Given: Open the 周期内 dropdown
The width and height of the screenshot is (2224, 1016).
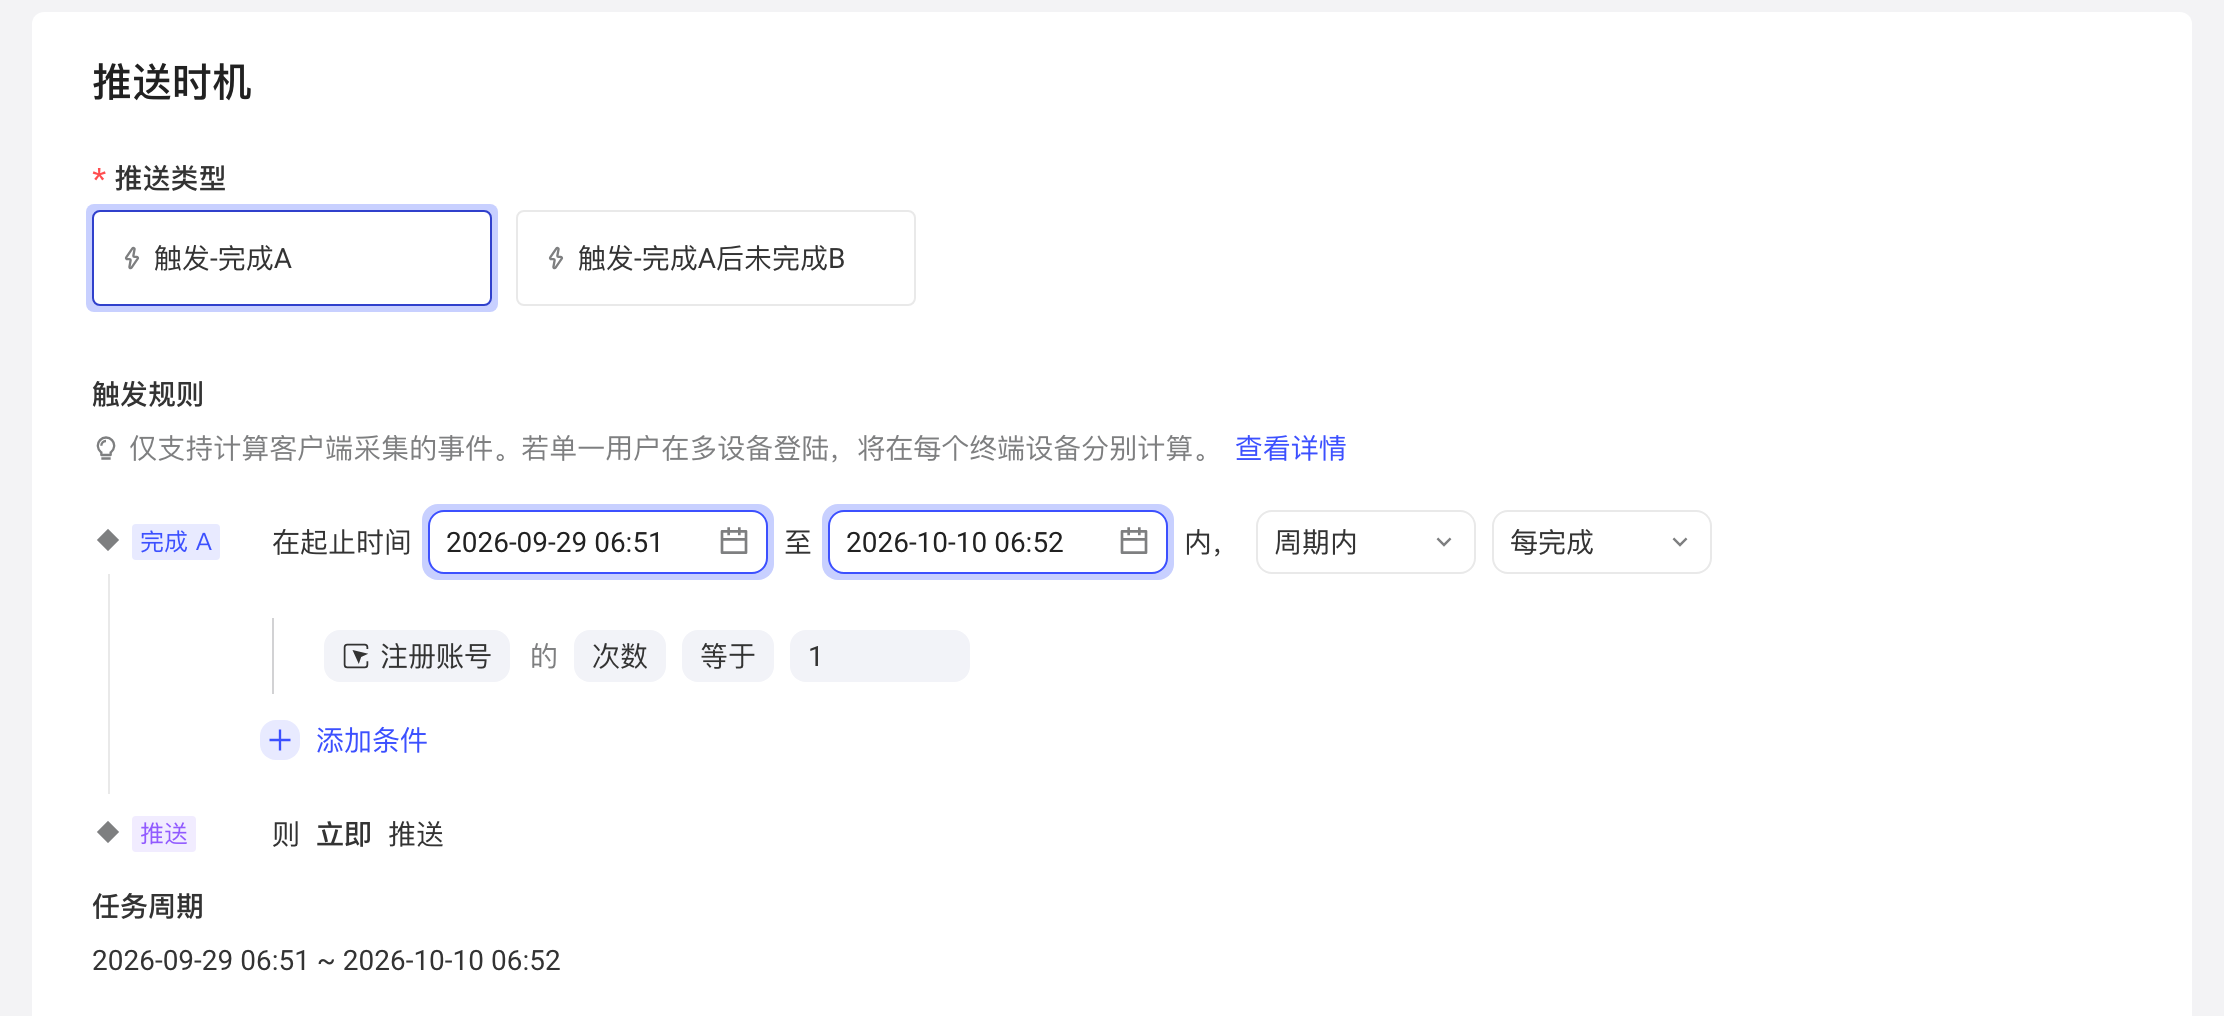Looking at the screenshot, I should click(1365, 542).
